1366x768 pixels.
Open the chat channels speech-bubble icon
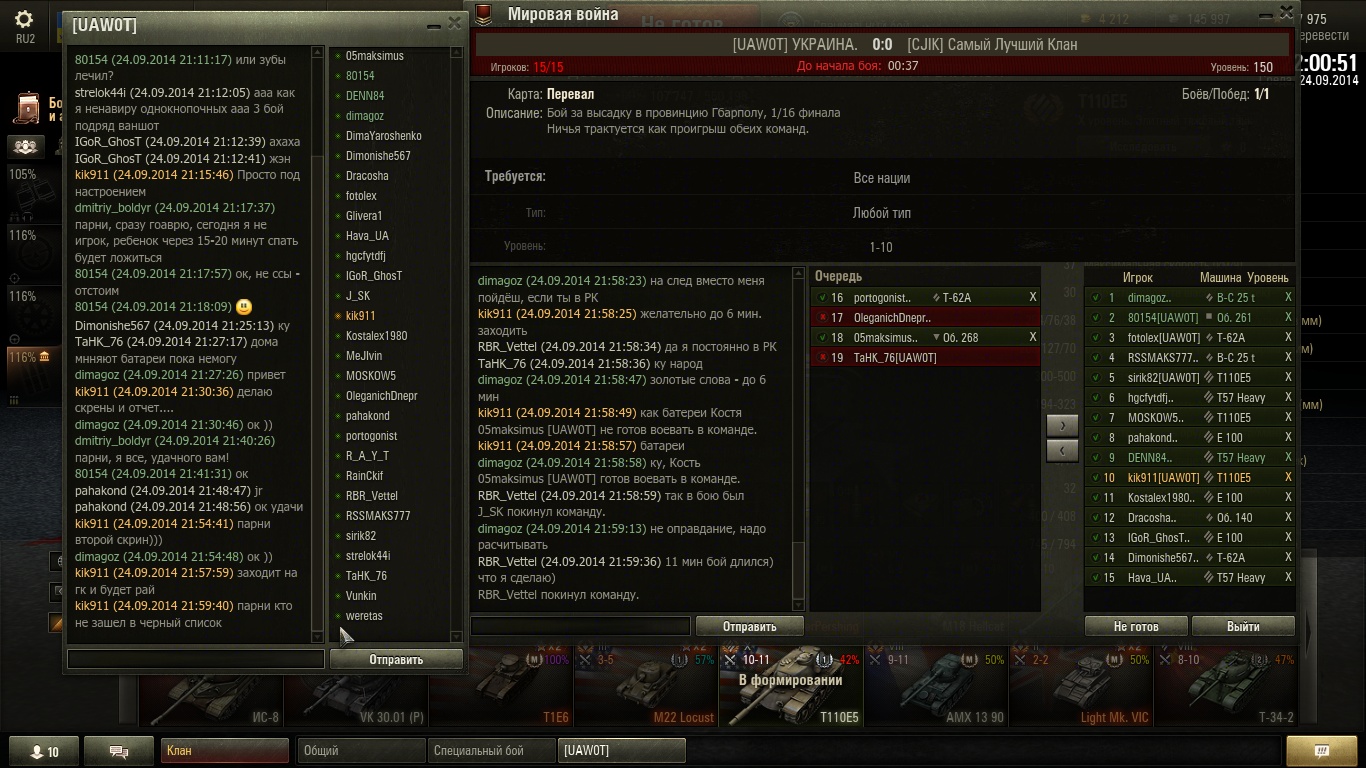click(118, 751)
